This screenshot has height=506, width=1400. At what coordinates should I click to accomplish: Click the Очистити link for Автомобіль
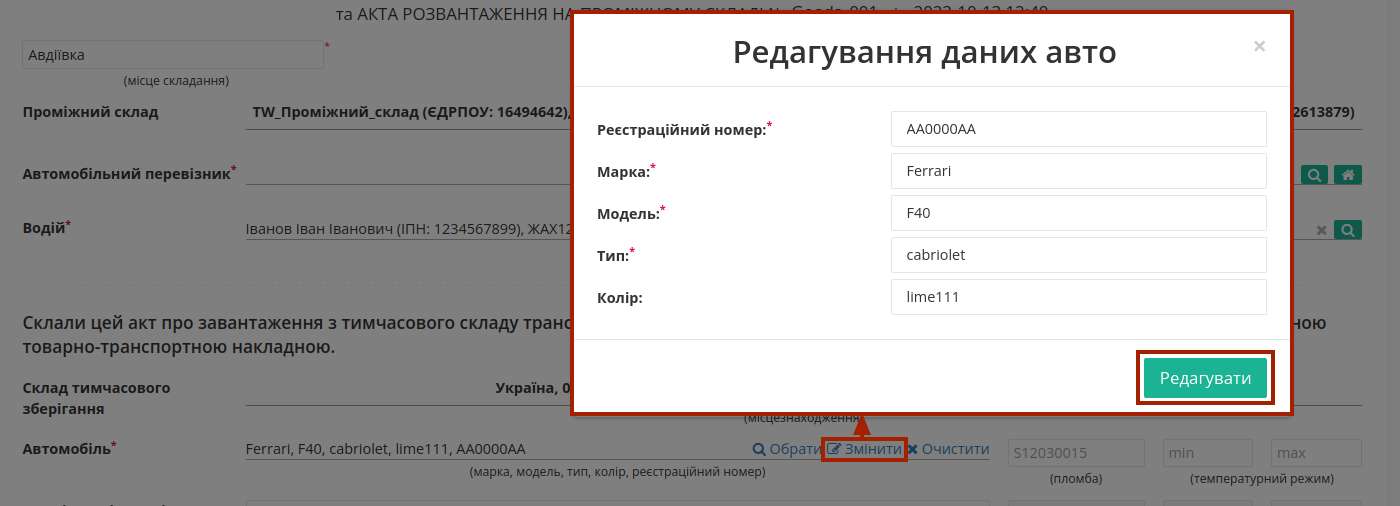(948, 450)
